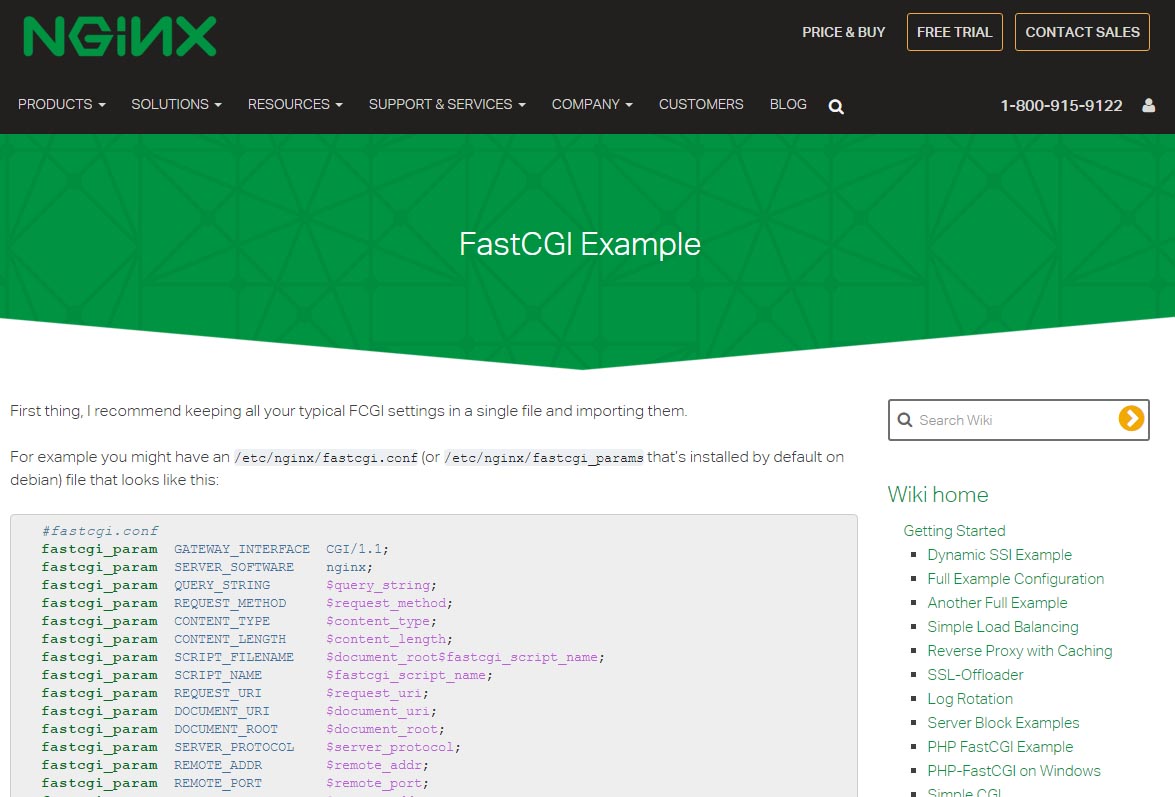Expand the RESOURCES menu
Viewport: 1175px width, 797px height.
tap(294, 104)
